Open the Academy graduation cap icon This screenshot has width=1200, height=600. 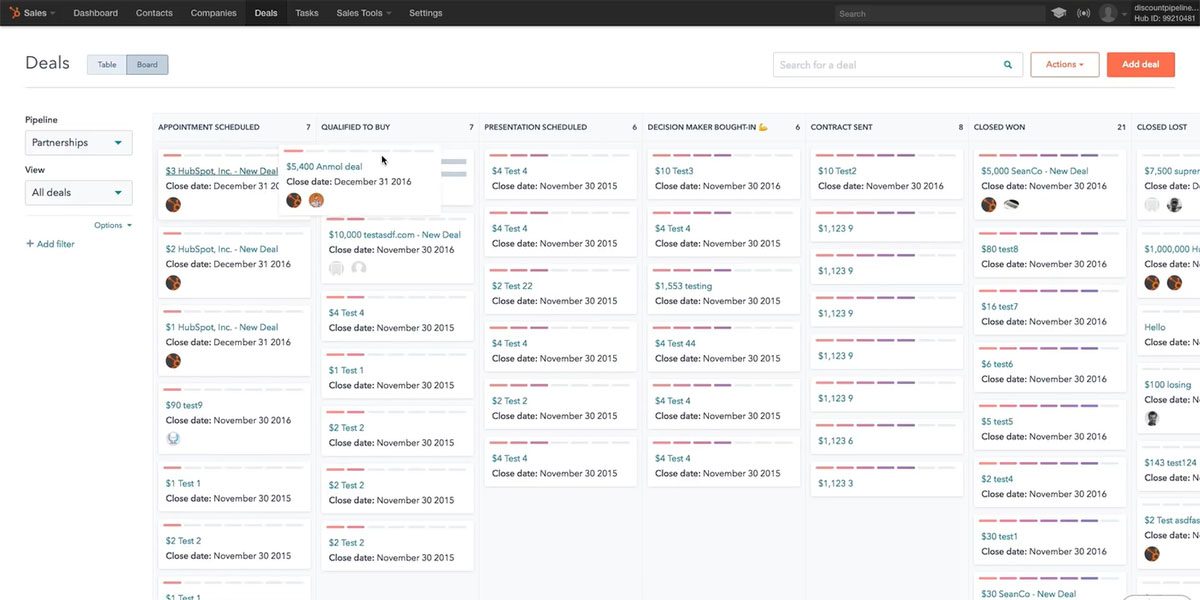coord(1058,13)
